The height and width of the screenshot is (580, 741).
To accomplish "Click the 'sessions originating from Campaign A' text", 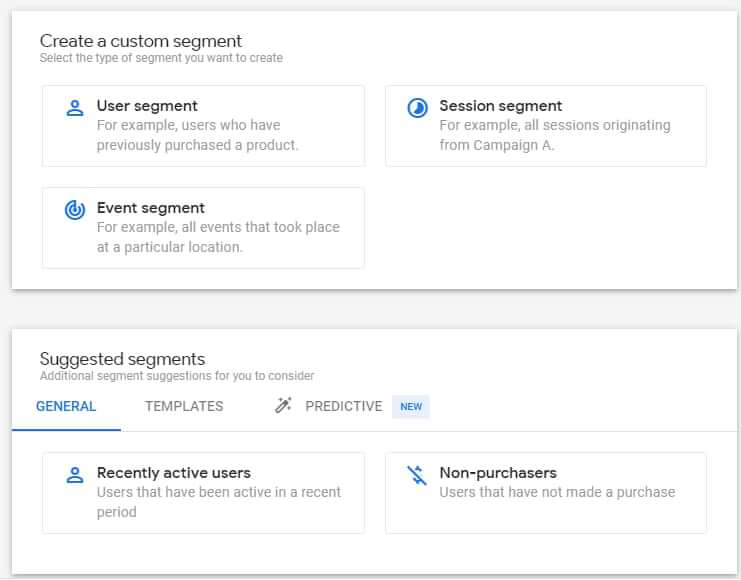I will (554, 135).
